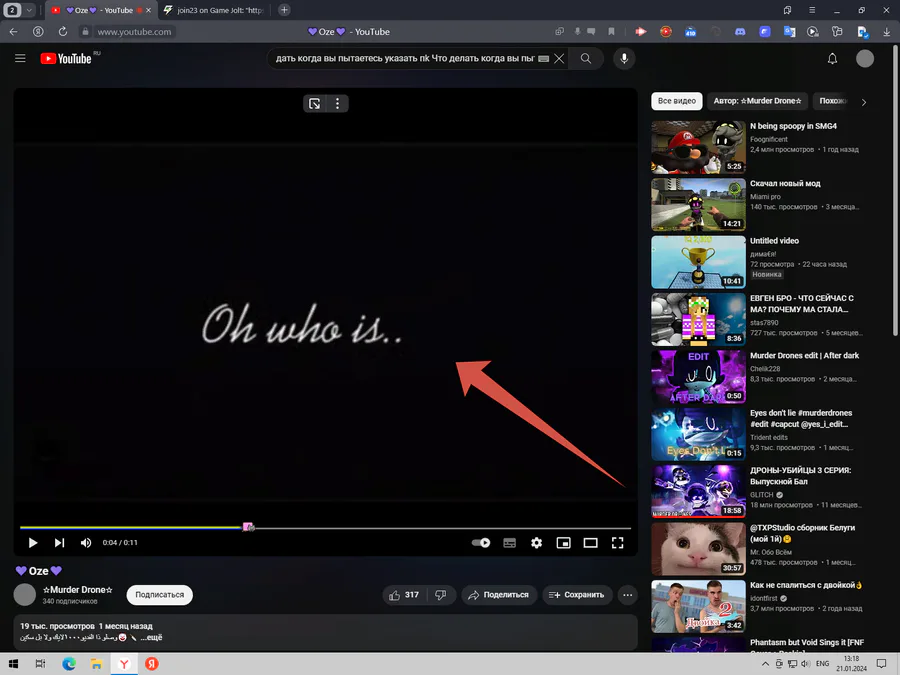The width and height of the screenshot is (900, 675).
Task: Open the Discord extension icon
Action: [740, 32]
